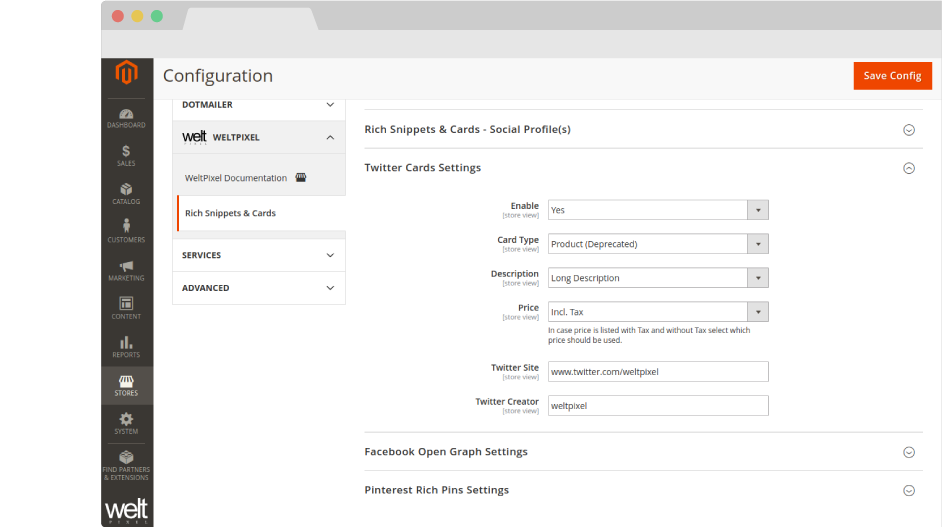The image size is (942, 527).
Task: Click the Magento logo icon
Action: (x=126, y=74)
